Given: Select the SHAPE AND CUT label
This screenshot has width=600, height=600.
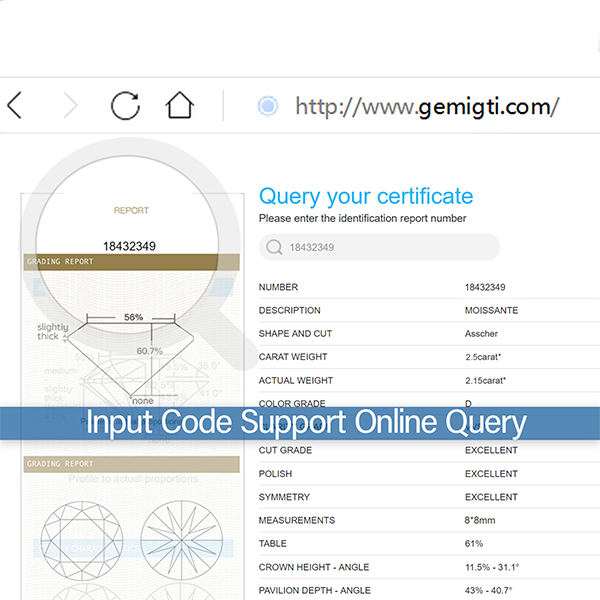Looking at the screenshot, I should pyautogui.click(x=295, y=334).
